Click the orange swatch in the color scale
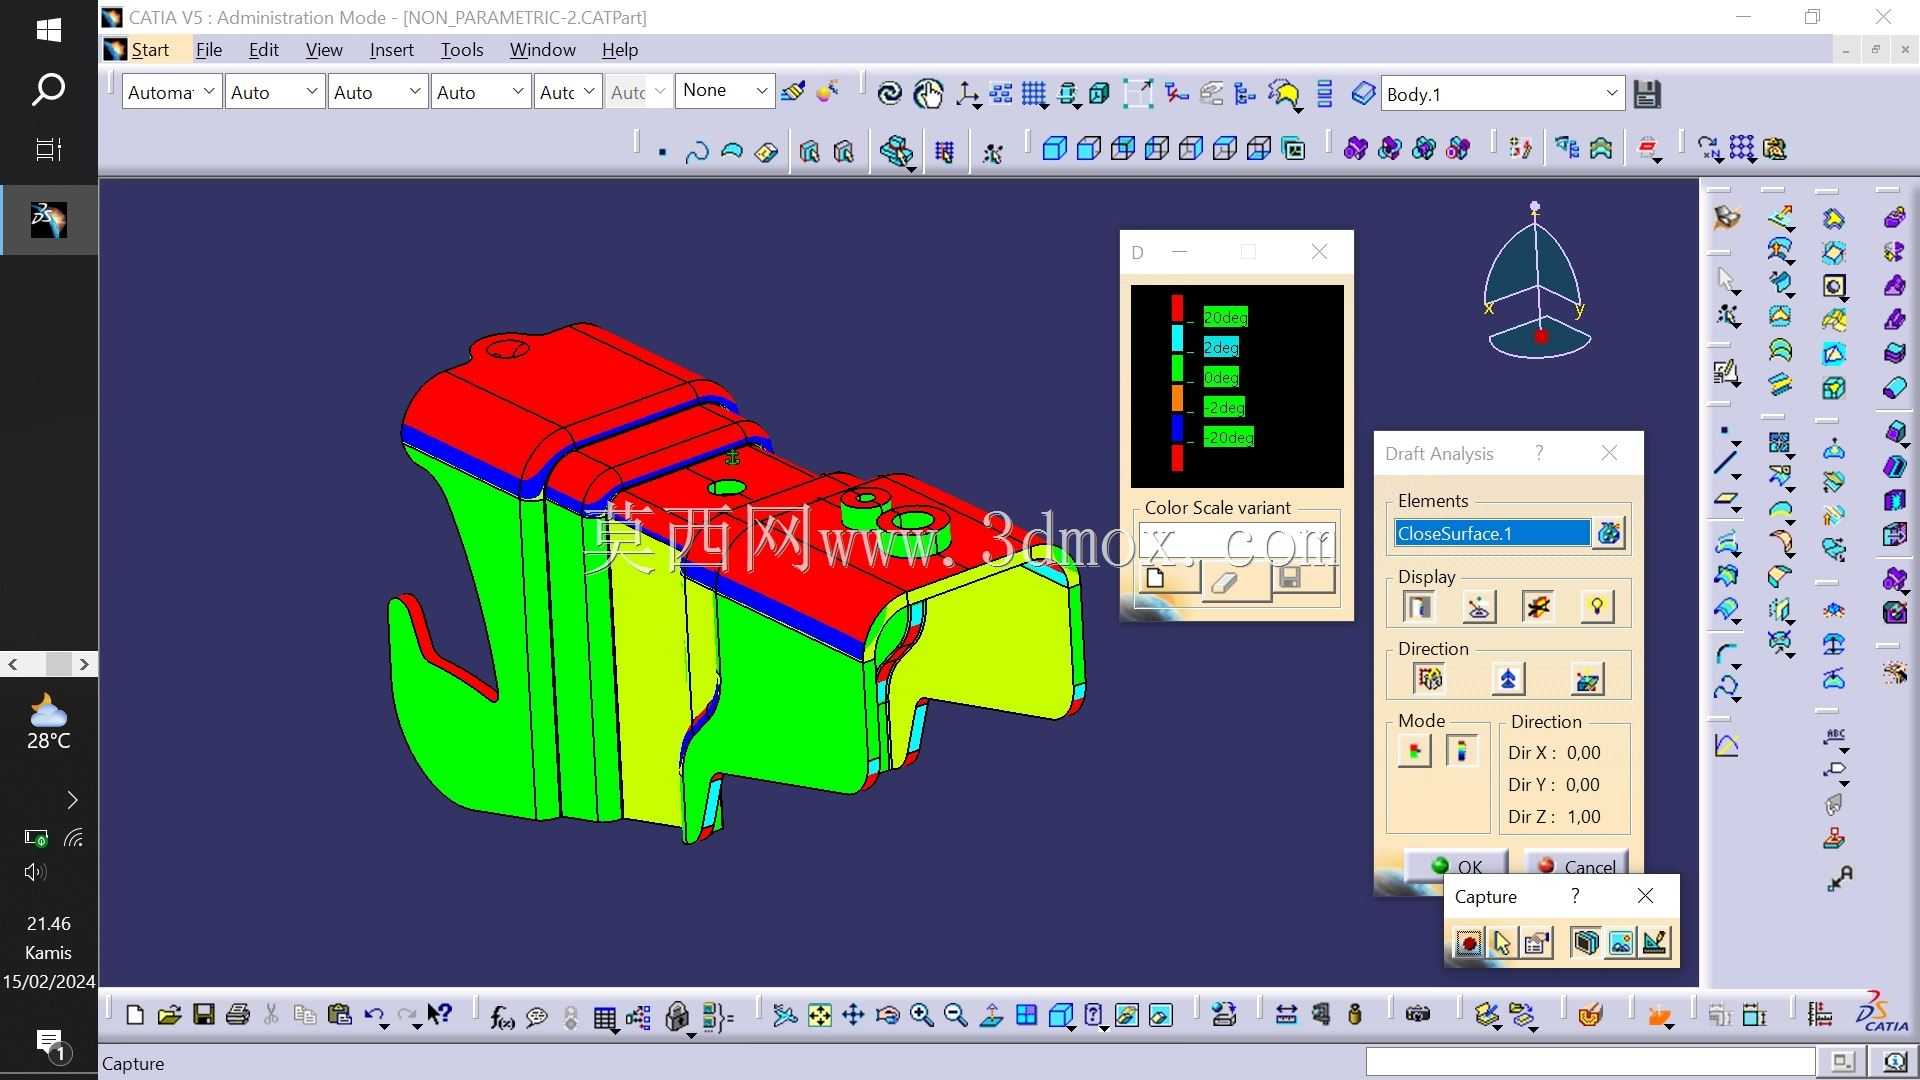The image size is (1920, 1080). (x=1177, y=399)
